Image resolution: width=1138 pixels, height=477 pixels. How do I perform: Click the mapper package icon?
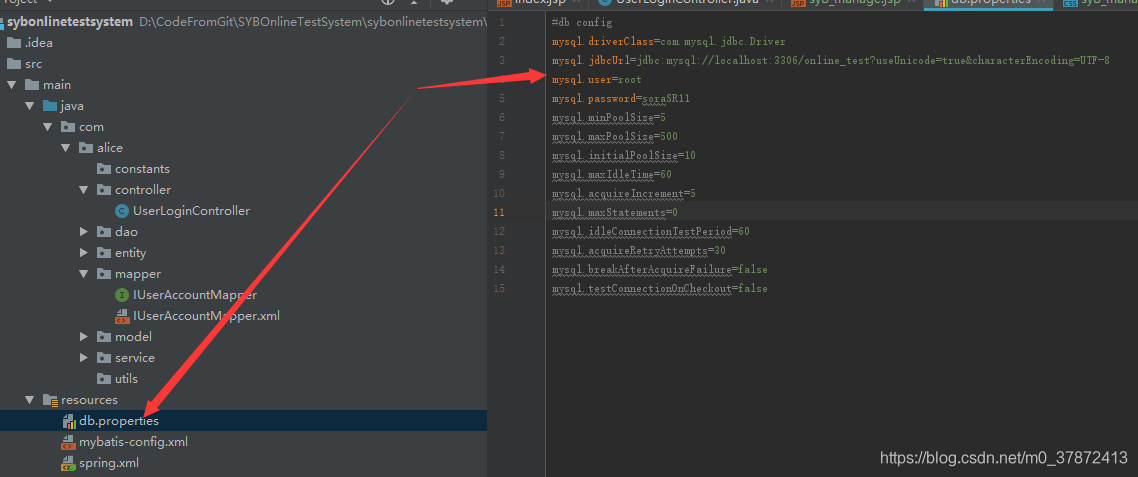pyautogui.click(x=104, y=274)
